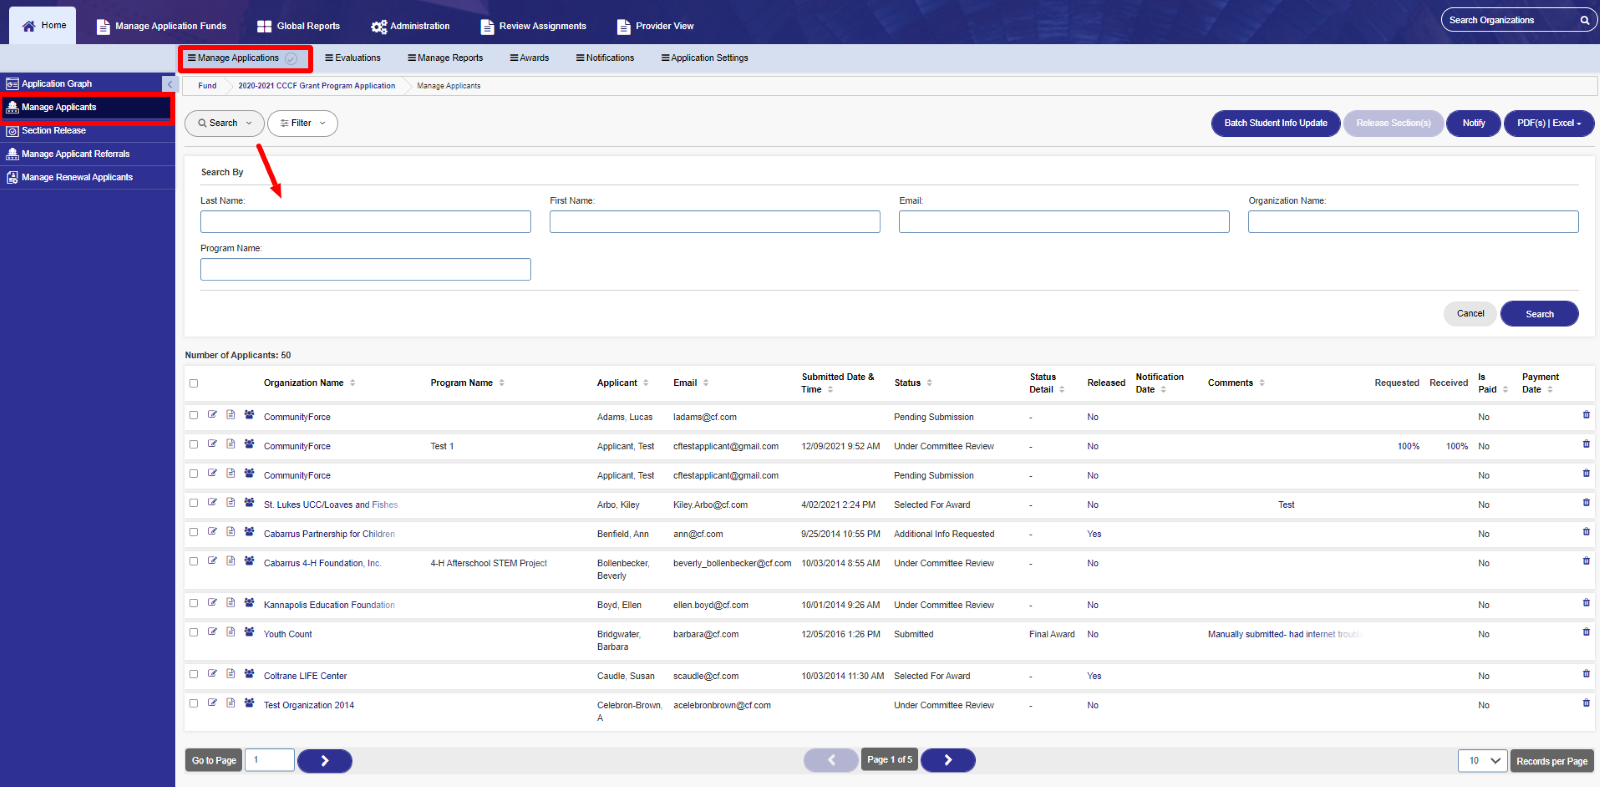Open the Evaluations menu
Screen dimensions: 1600x787
353,58
